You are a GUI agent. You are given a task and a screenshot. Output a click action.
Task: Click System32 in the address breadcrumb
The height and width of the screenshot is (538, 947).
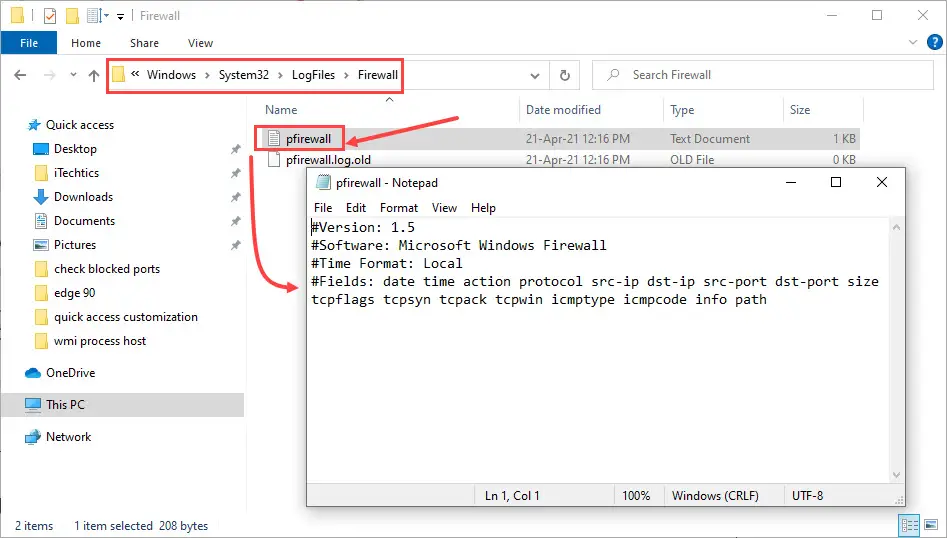point(243,75)
